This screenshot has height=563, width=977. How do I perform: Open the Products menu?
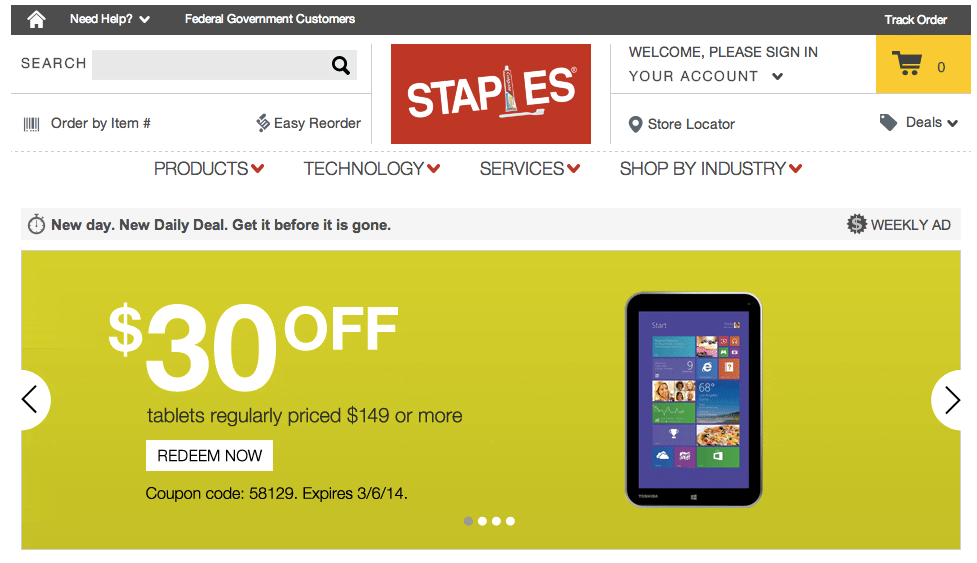(x=209, y=169)
